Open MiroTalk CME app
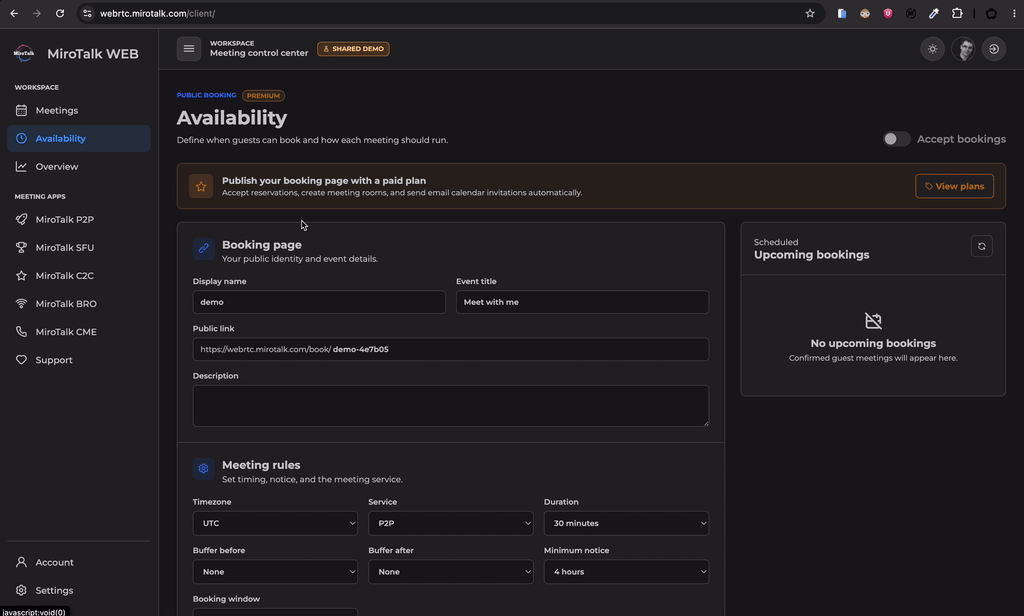The image size is (1024, 616). (78, 332)
